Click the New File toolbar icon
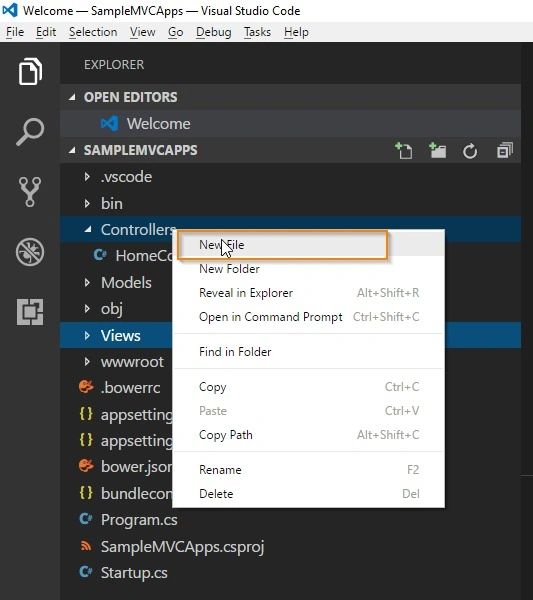533x600 pixels. [404, 150]
